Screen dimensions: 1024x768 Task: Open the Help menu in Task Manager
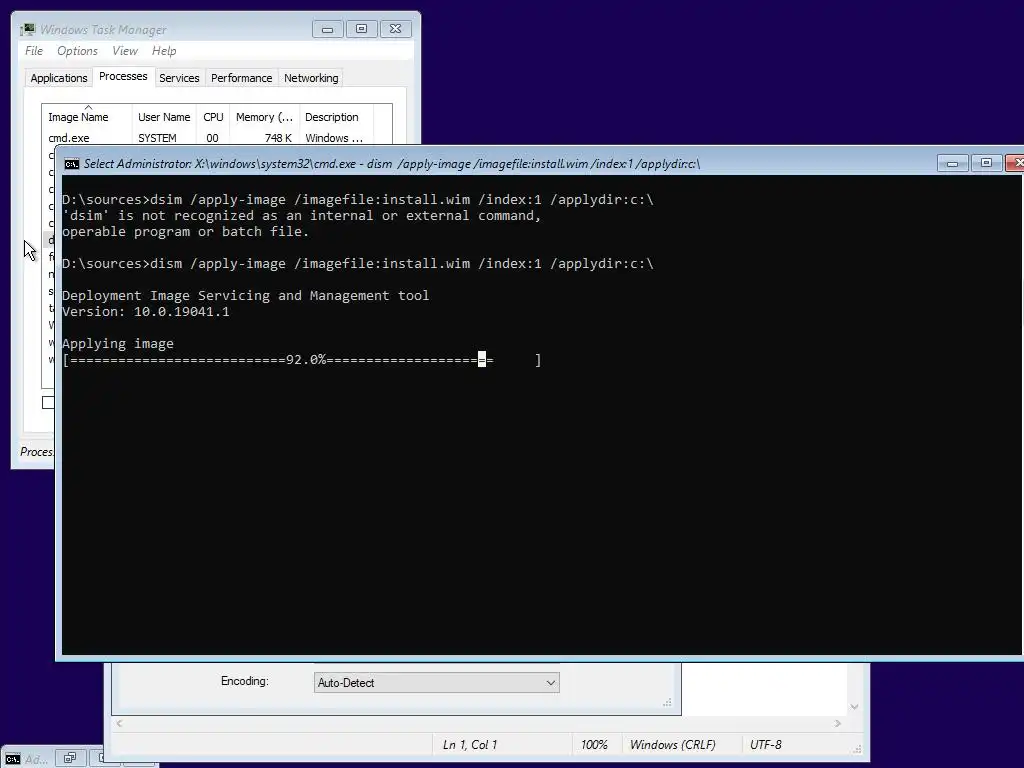(164, 51)
